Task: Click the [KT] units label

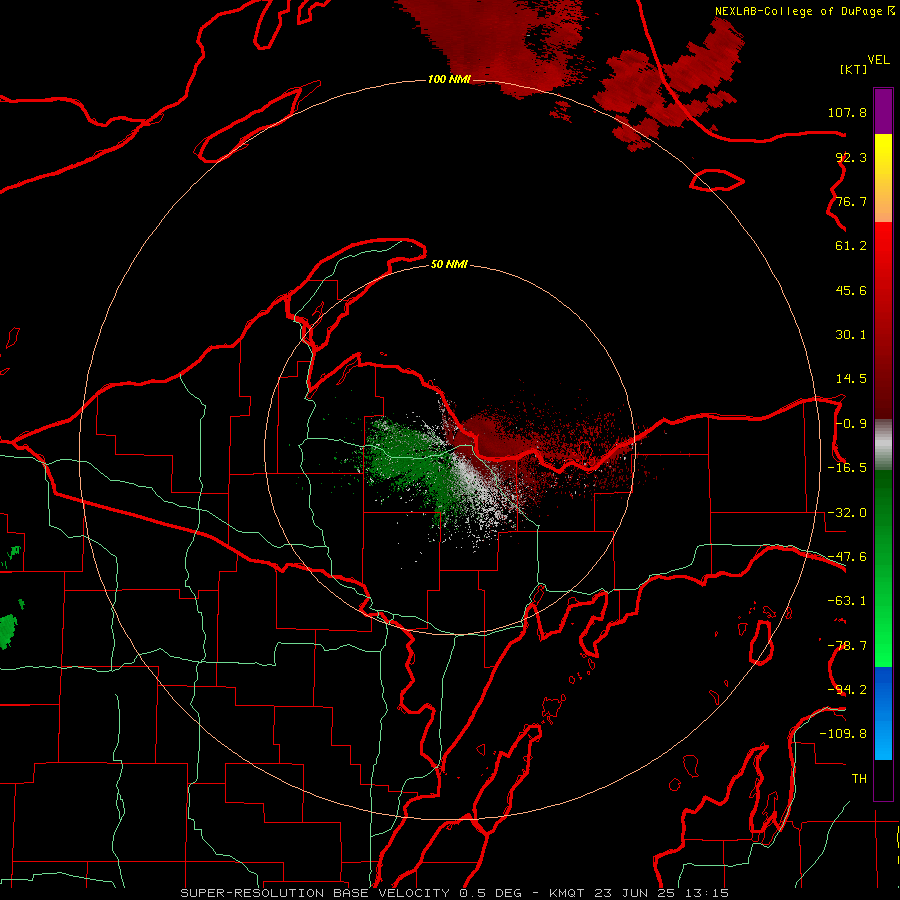Action: (854, 69)
